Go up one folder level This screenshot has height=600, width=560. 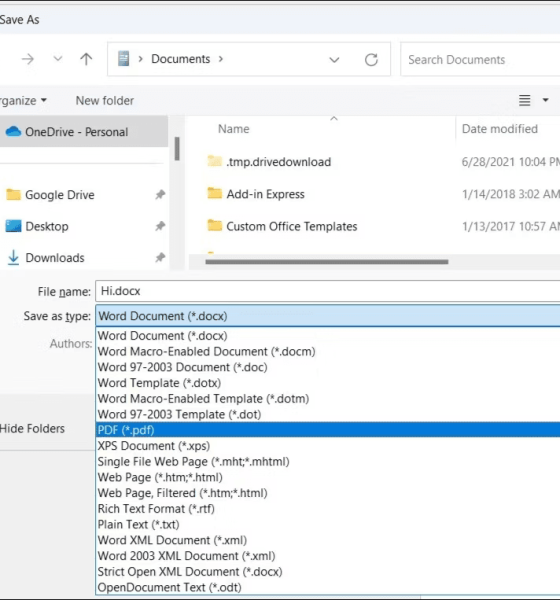86,59
